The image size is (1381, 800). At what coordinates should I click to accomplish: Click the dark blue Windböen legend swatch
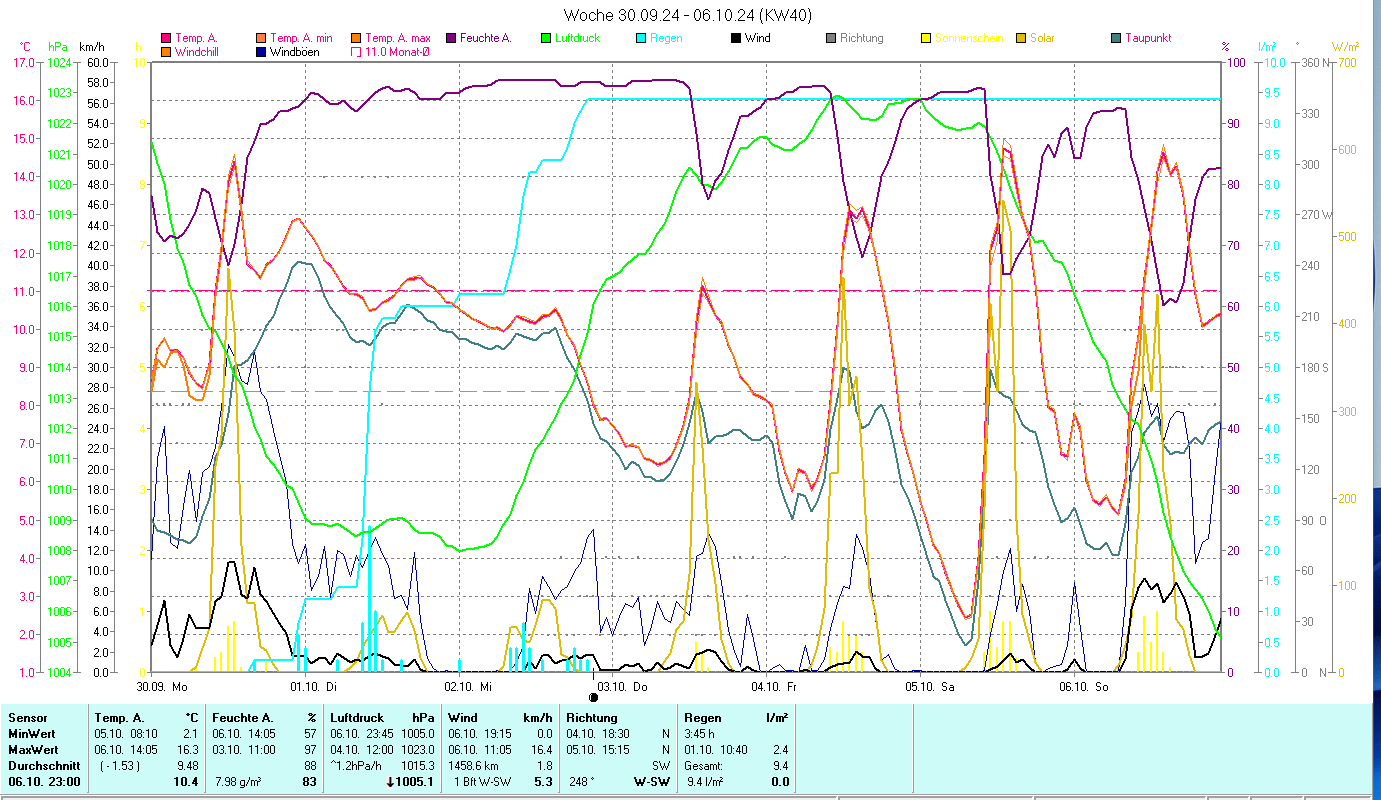[x=261, y=51]
